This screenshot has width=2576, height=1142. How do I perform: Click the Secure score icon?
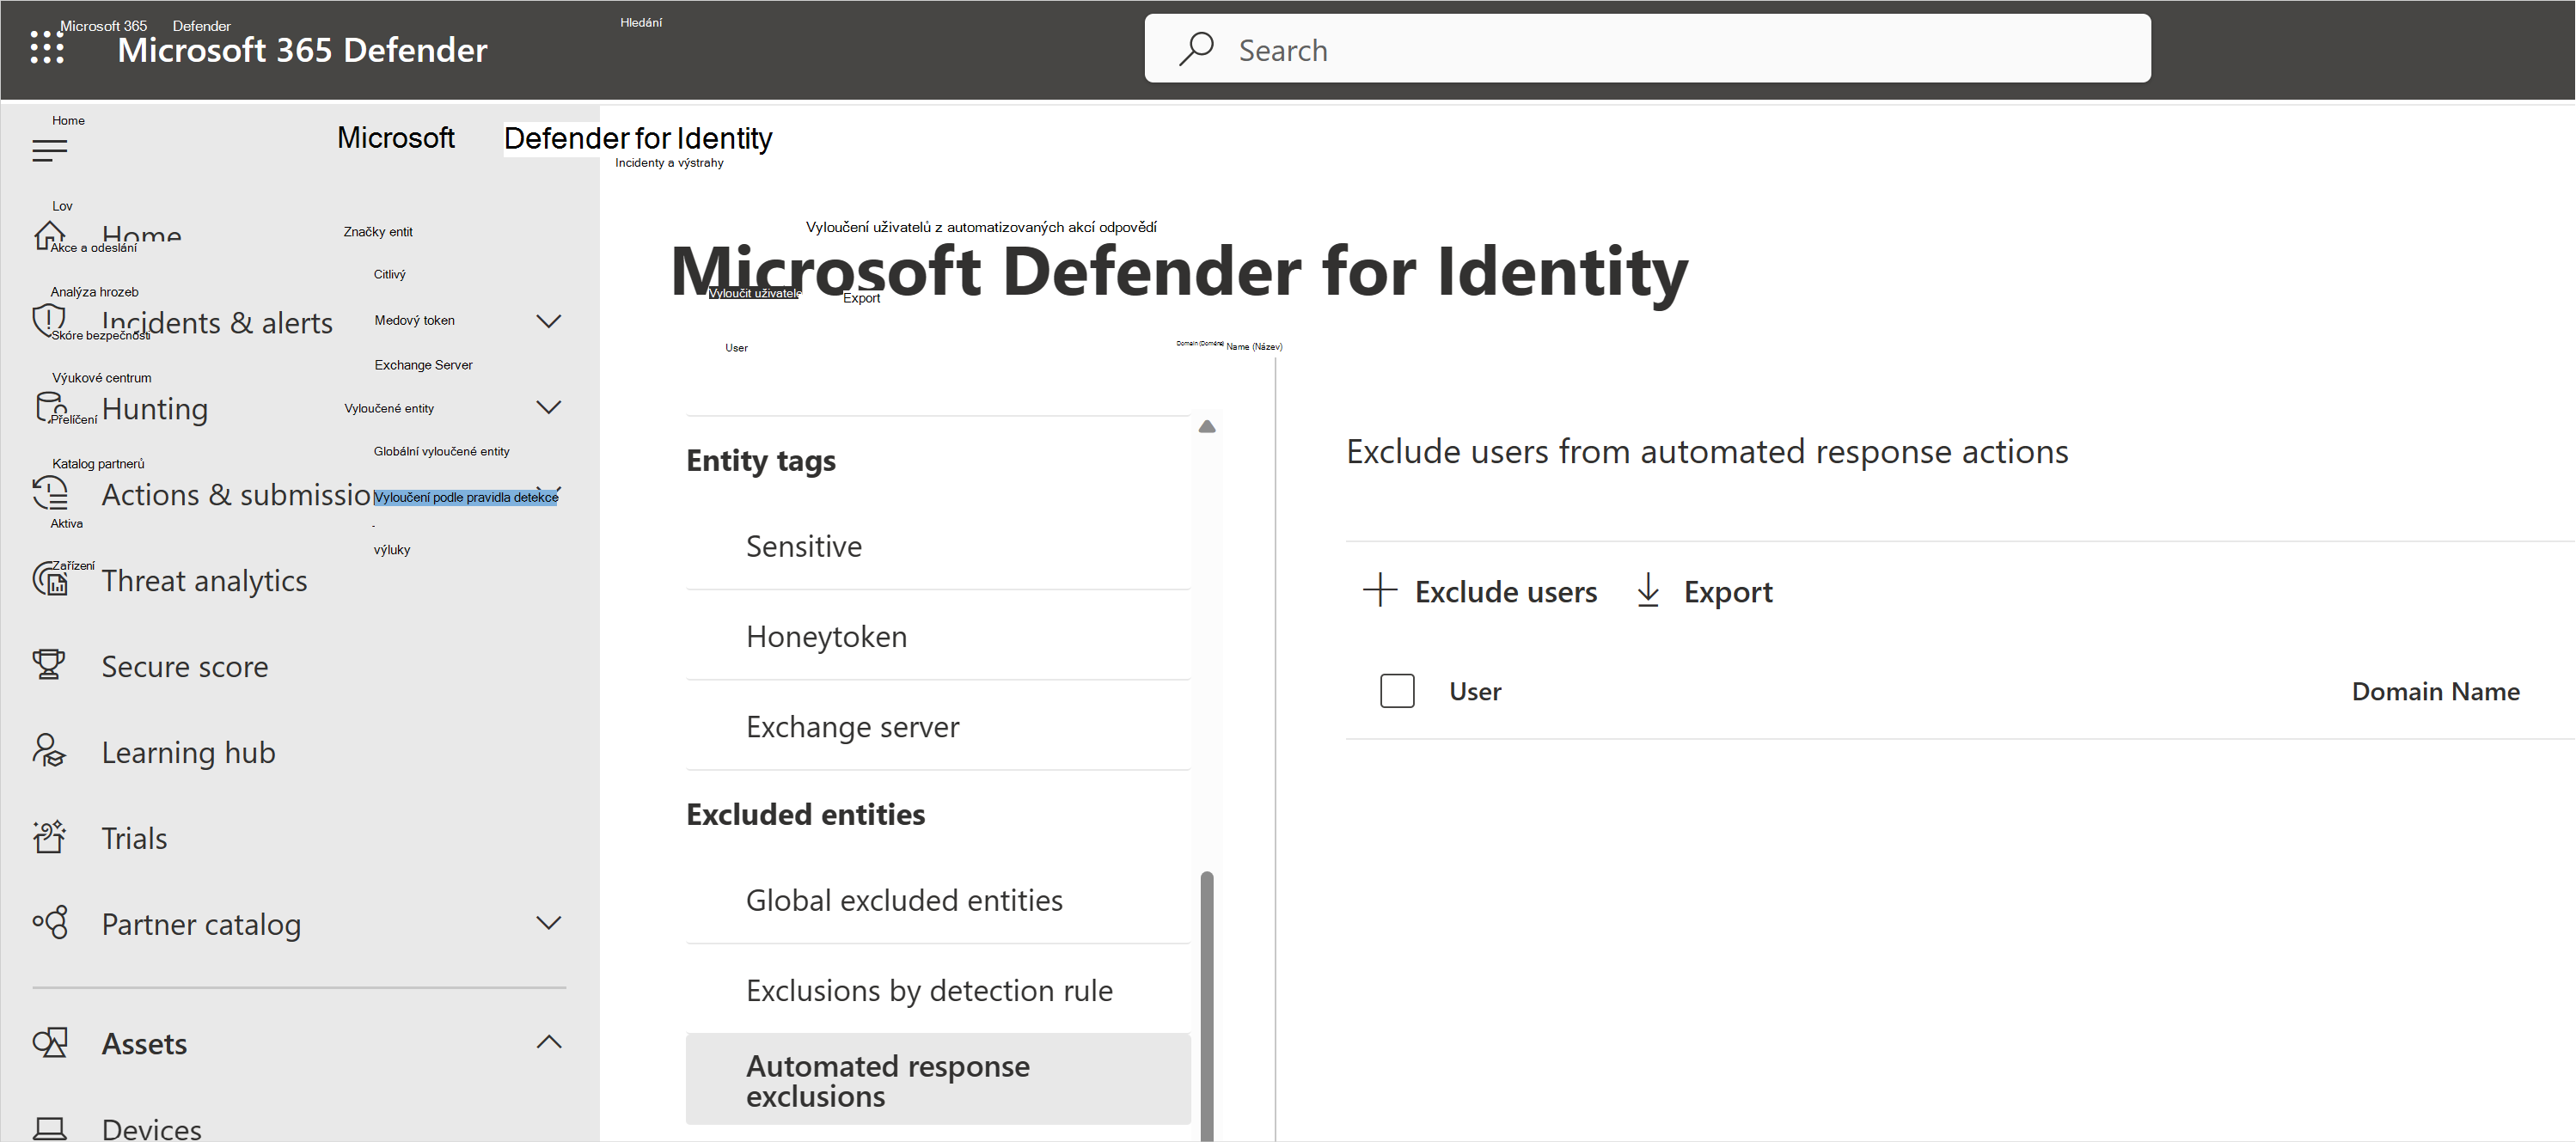pos(49,665)
